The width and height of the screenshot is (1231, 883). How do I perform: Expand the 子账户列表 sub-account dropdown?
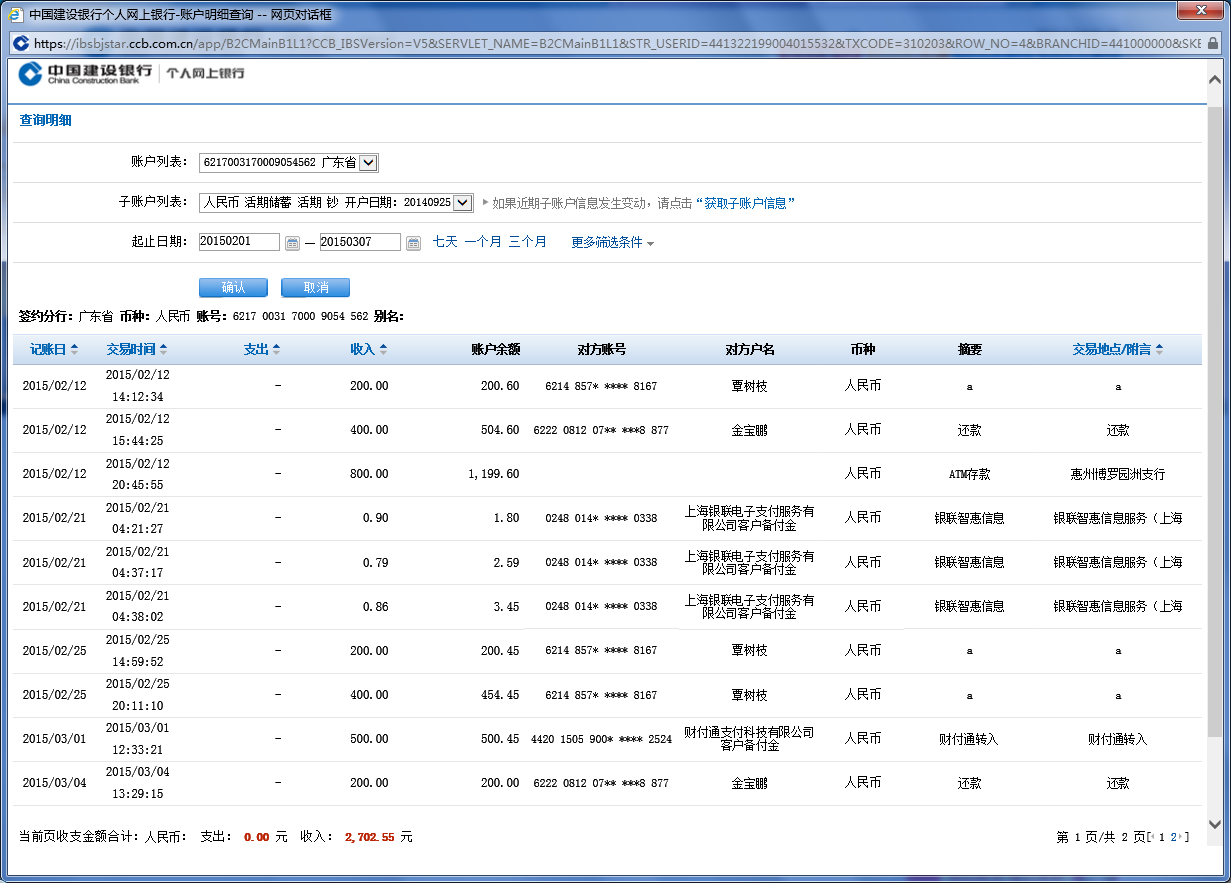tap(462, 203)
